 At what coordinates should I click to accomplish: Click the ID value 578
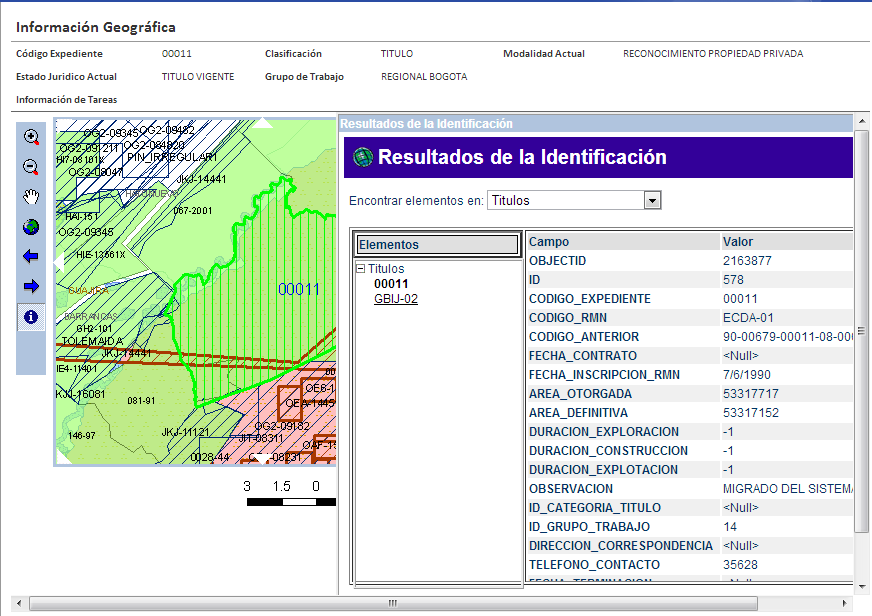(x=733, y=280)
